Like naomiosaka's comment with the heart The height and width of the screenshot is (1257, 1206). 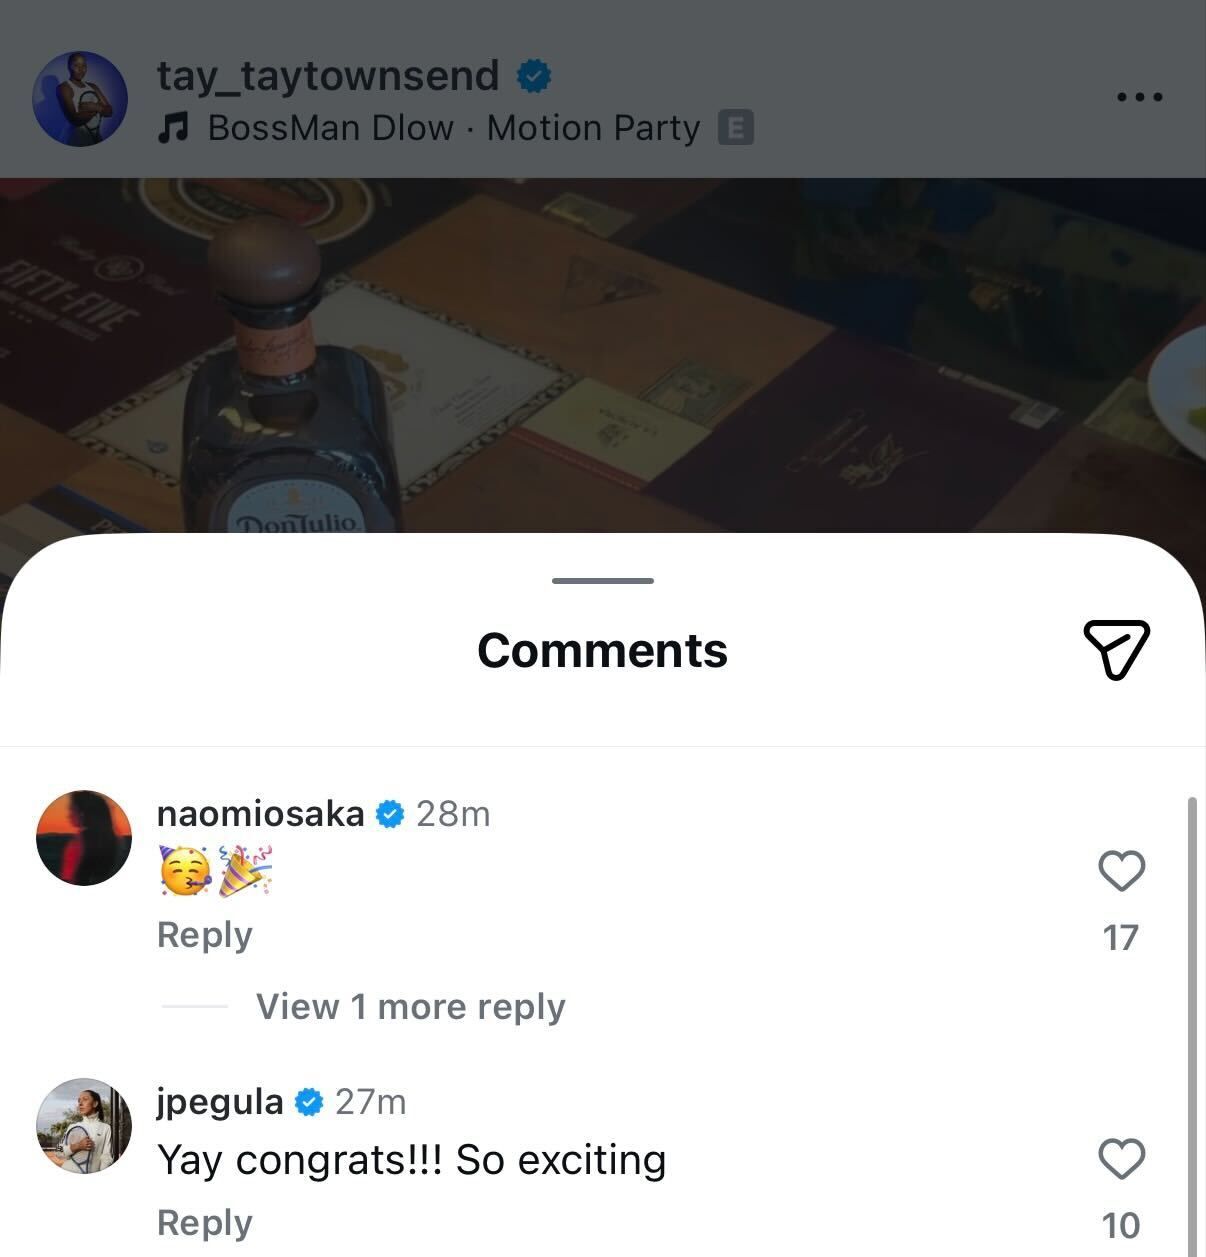click(x=1122, y=870)
